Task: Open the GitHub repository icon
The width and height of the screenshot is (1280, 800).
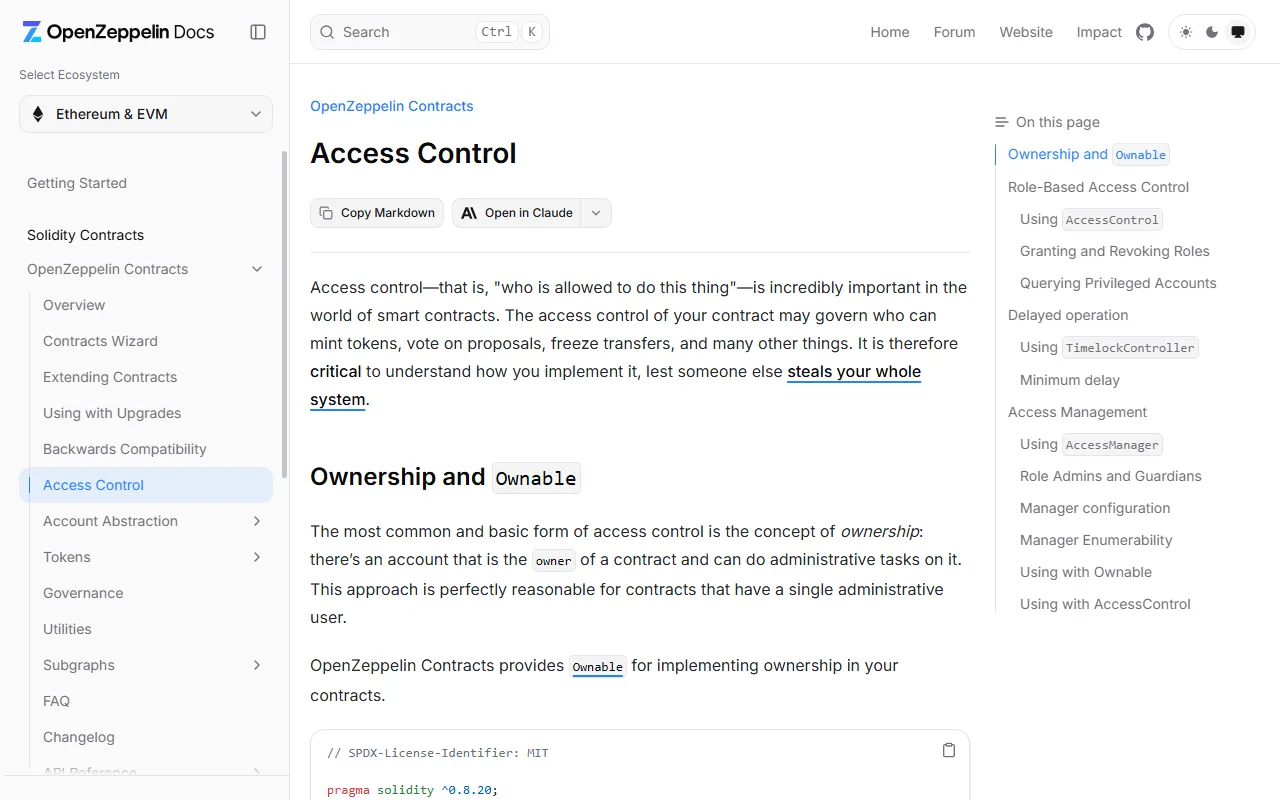Action: coord(1145,32)
